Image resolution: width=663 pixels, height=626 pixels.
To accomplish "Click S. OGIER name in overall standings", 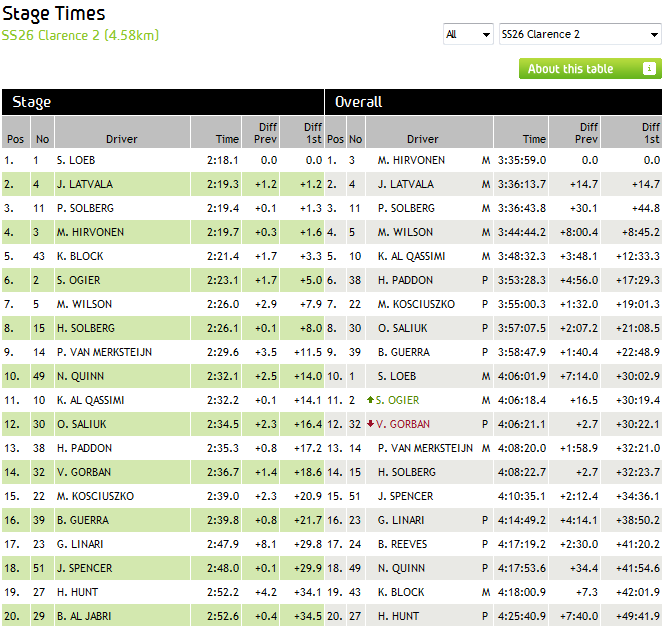I will click(397, 400).
